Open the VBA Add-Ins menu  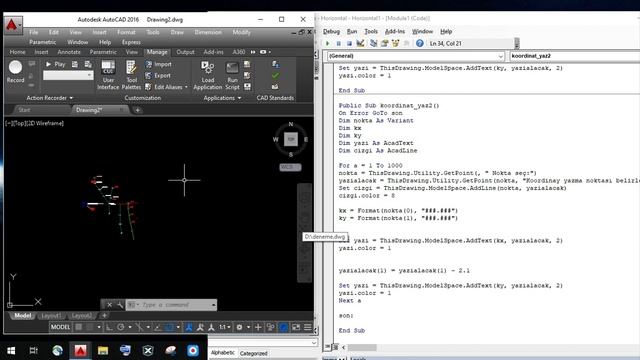click(395, 31)
